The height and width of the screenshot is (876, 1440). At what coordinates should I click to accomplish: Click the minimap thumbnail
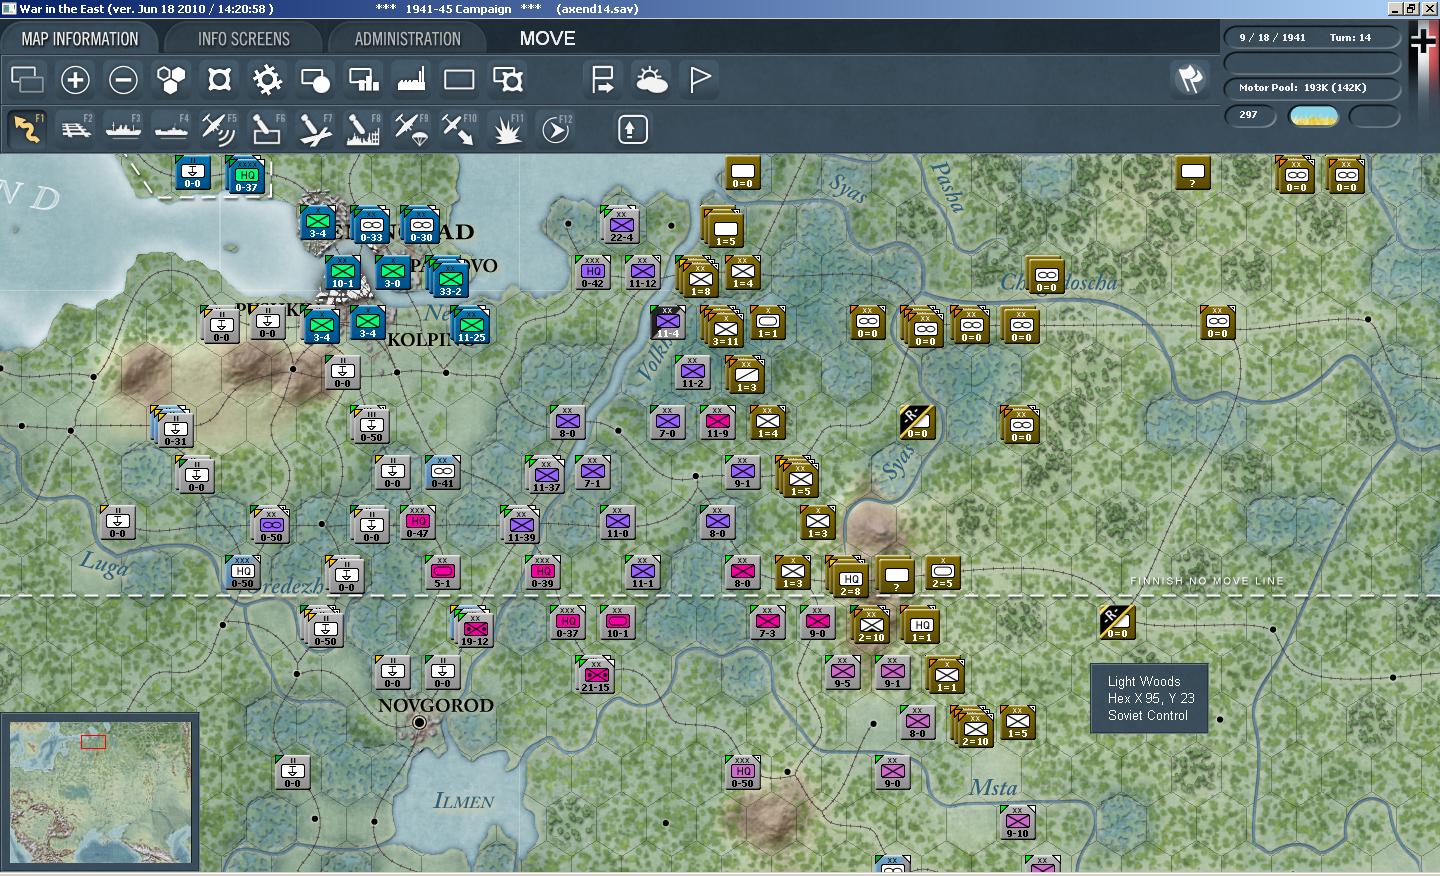[100, 792]
